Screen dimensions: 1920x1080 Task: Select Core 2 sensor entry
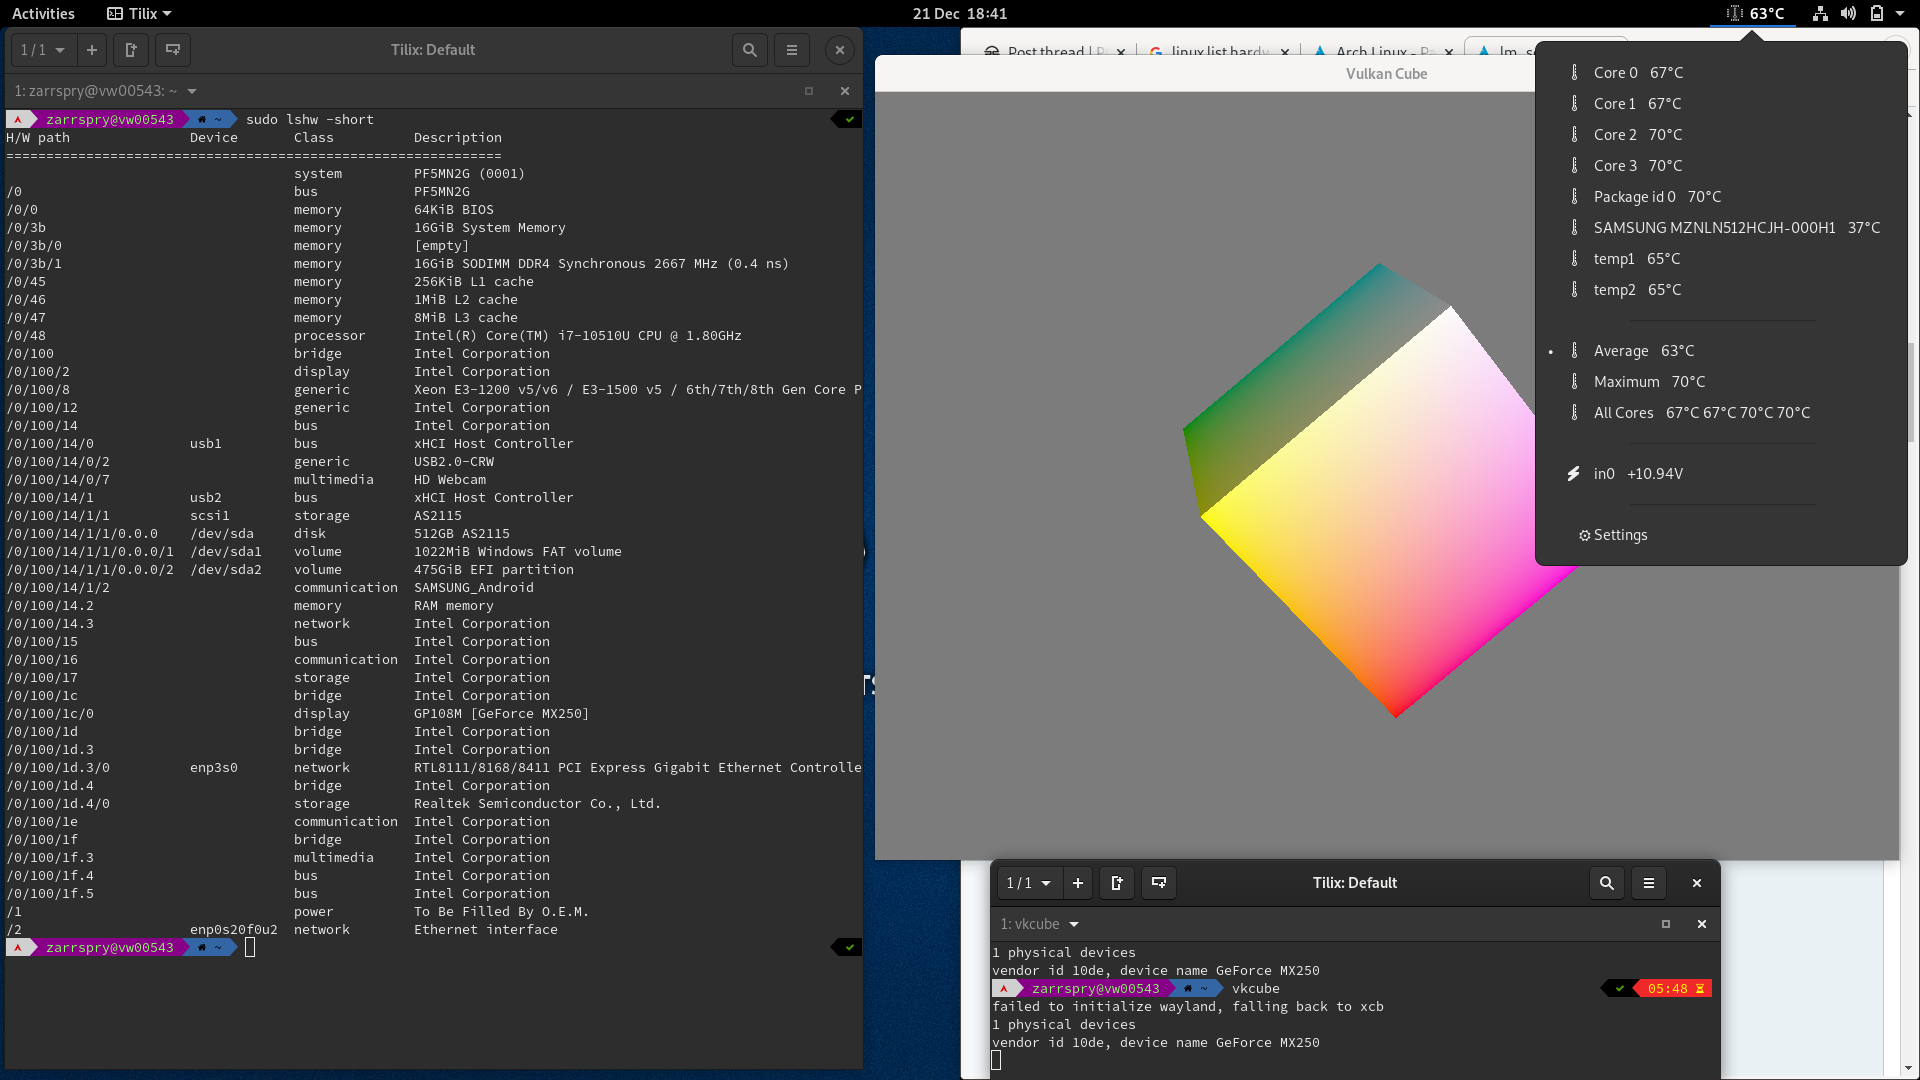pos(1720,135)
